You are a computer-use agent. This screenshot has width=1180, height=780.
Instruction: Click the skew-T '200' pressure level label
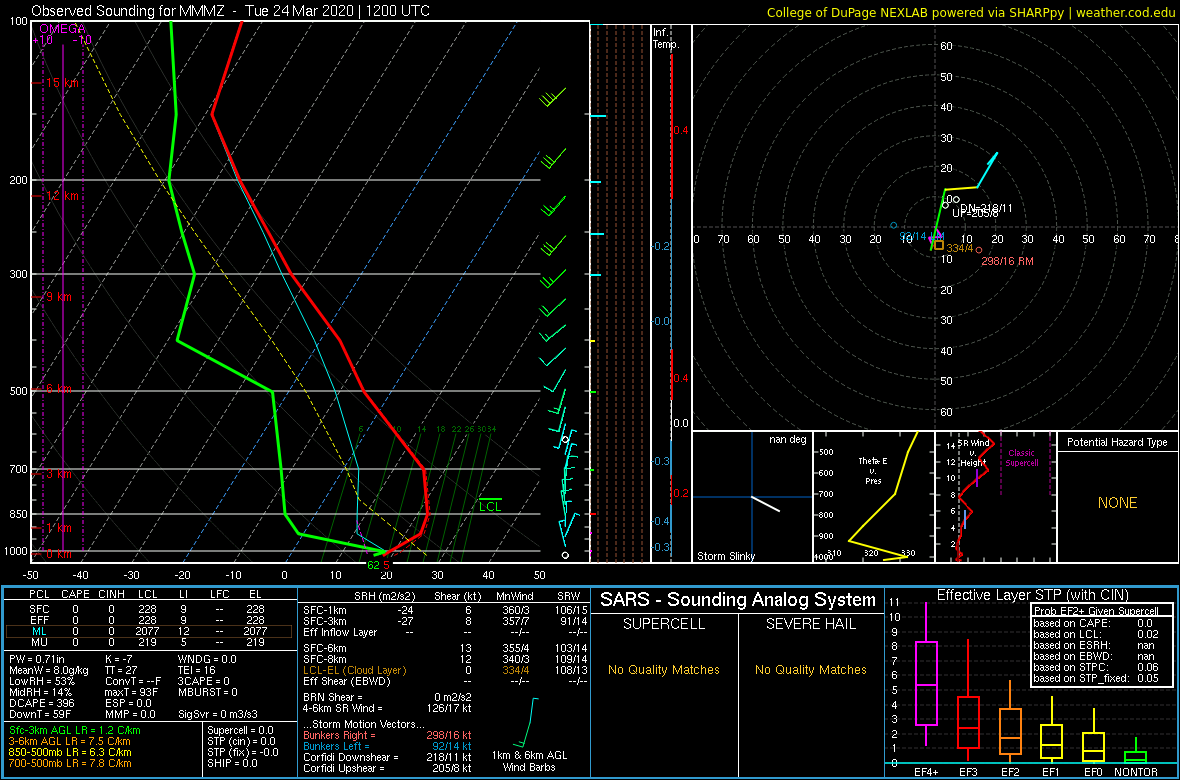point(20,180)
